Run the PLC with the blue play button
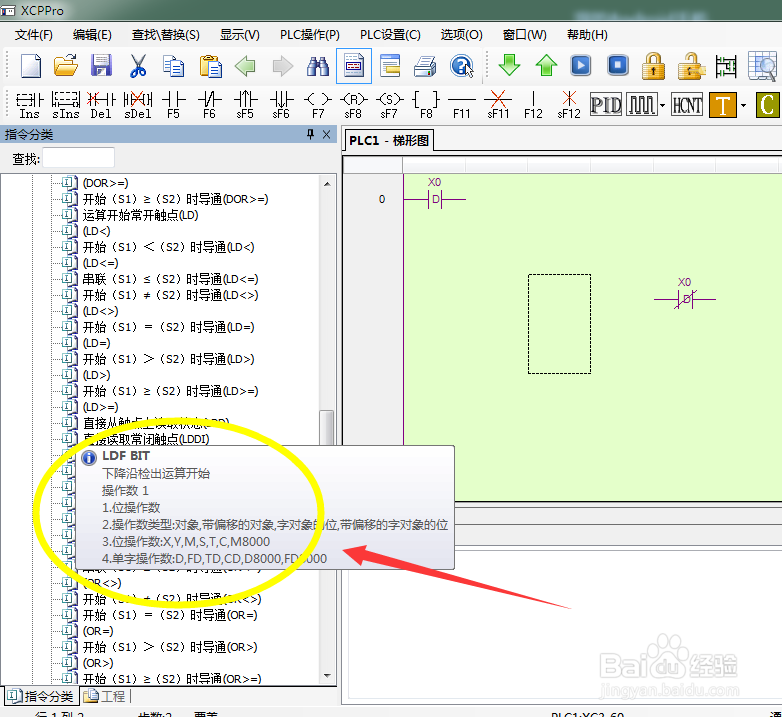Image resolution: width=782 pixels, height=717 pixels. [581, 65]
